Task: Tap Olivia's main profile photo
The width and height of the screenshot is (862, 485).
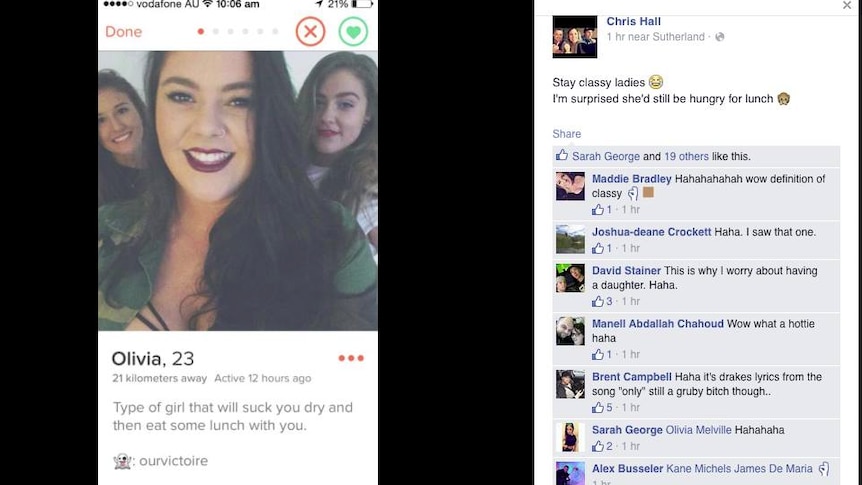Action: tap(237, 191)
